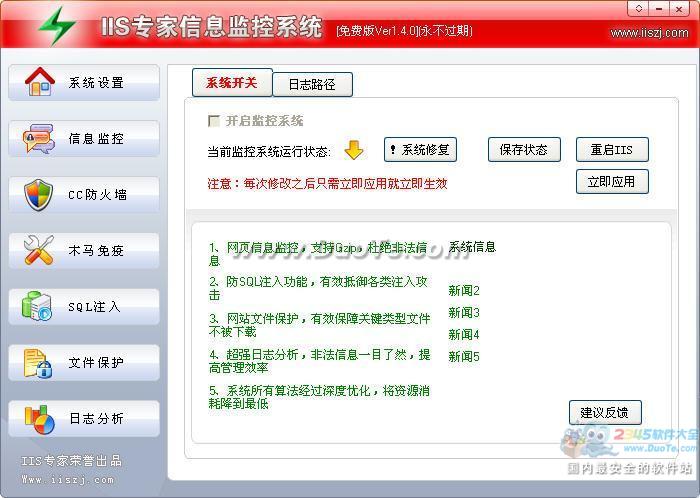Click the CC防火墙 shield icon
700x498 pixels.
coord(39,194)
